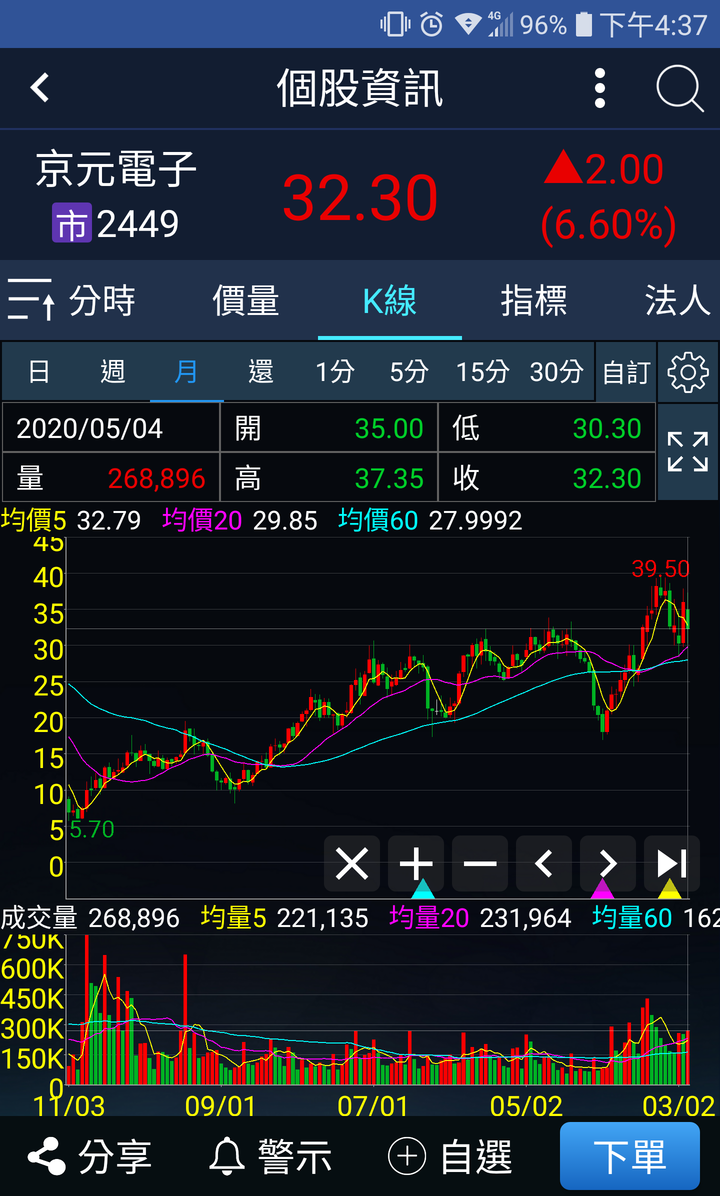Viewport: 720px width, 1196px height.
Task: Tap open price 35.00
Action: click(389, 429)
